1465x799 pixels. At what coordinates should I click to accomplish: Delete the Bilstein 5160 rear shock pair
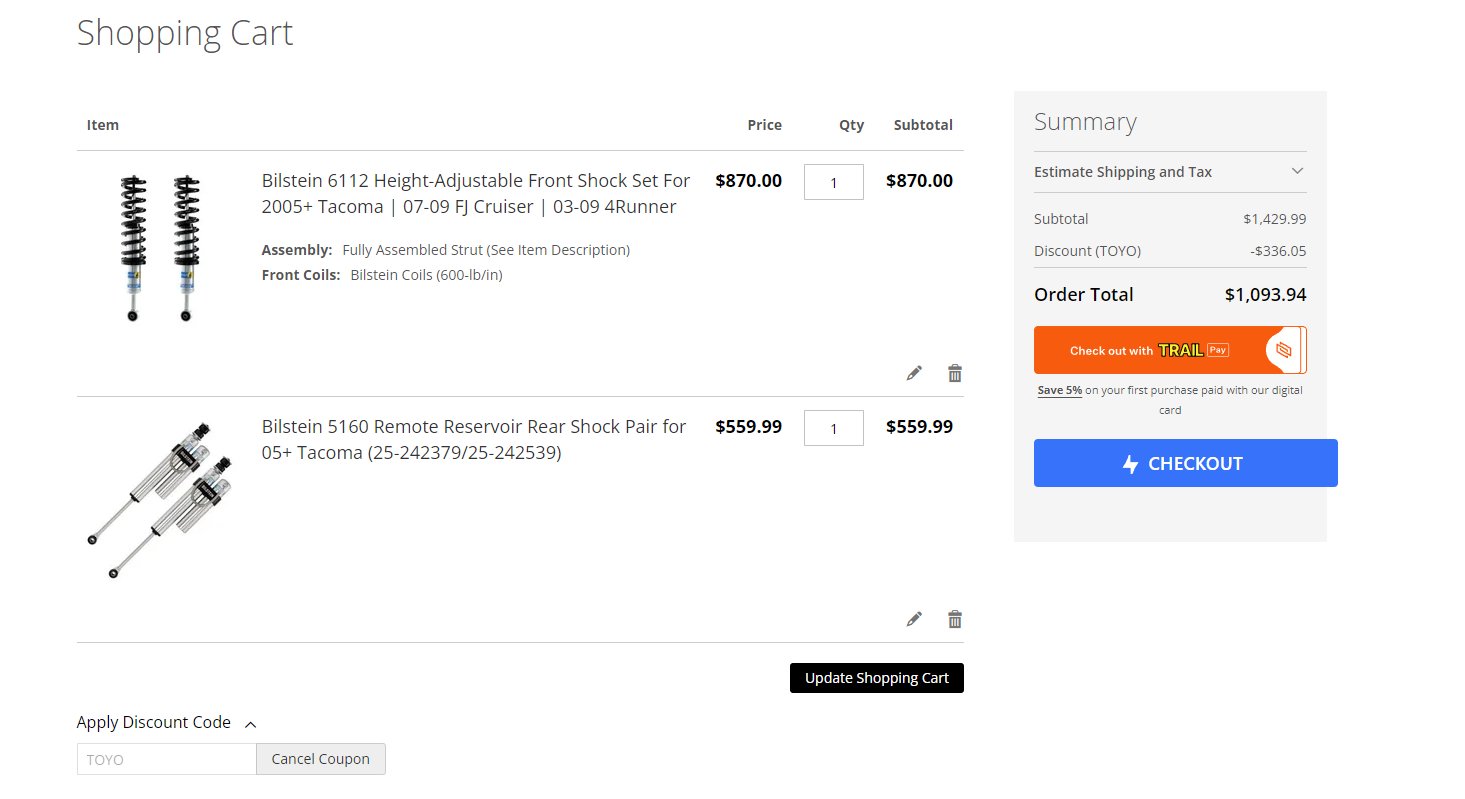pos(955,619)
